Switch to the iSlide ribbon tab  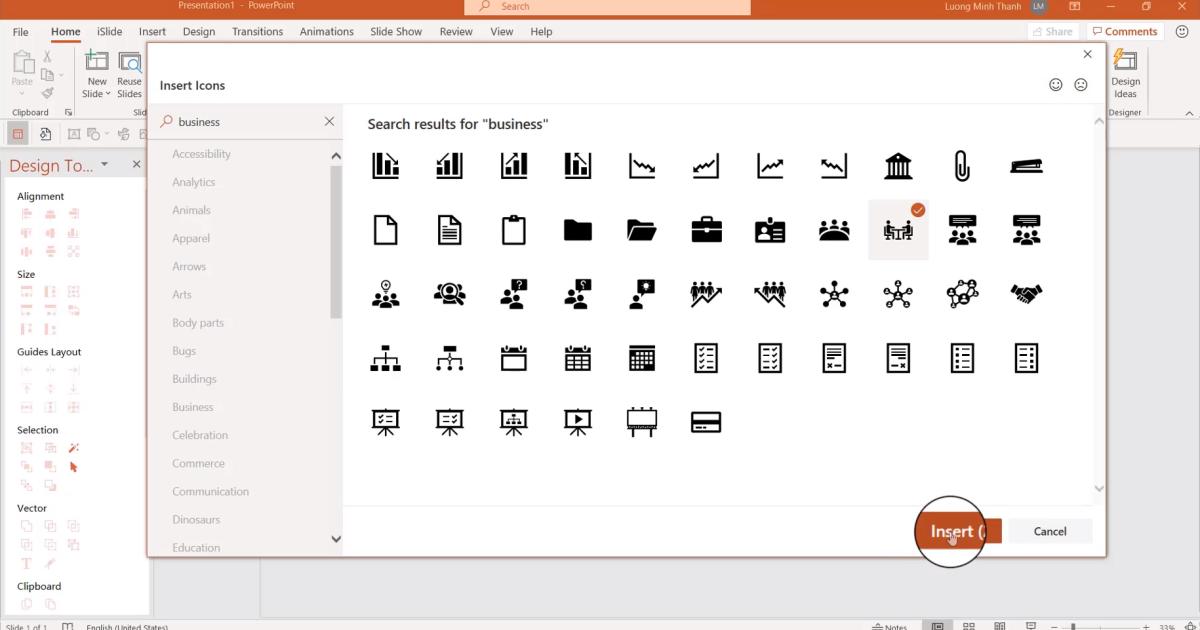108,31
